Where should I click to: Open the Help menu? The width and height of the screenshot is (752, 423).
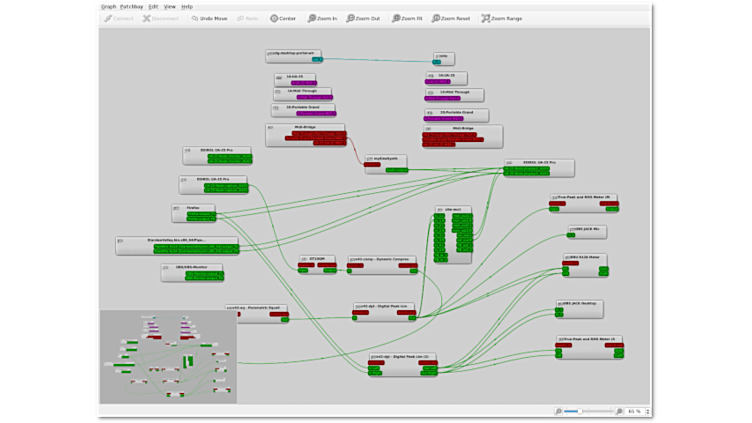pyautogui.click(x=186, y=6)
